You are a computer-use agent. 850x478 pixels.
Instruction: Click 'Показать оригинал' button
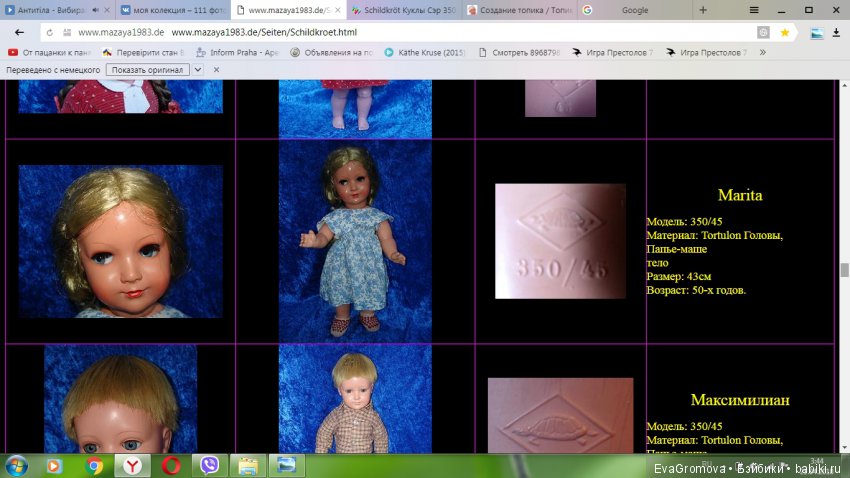click(x=148, y=70)
